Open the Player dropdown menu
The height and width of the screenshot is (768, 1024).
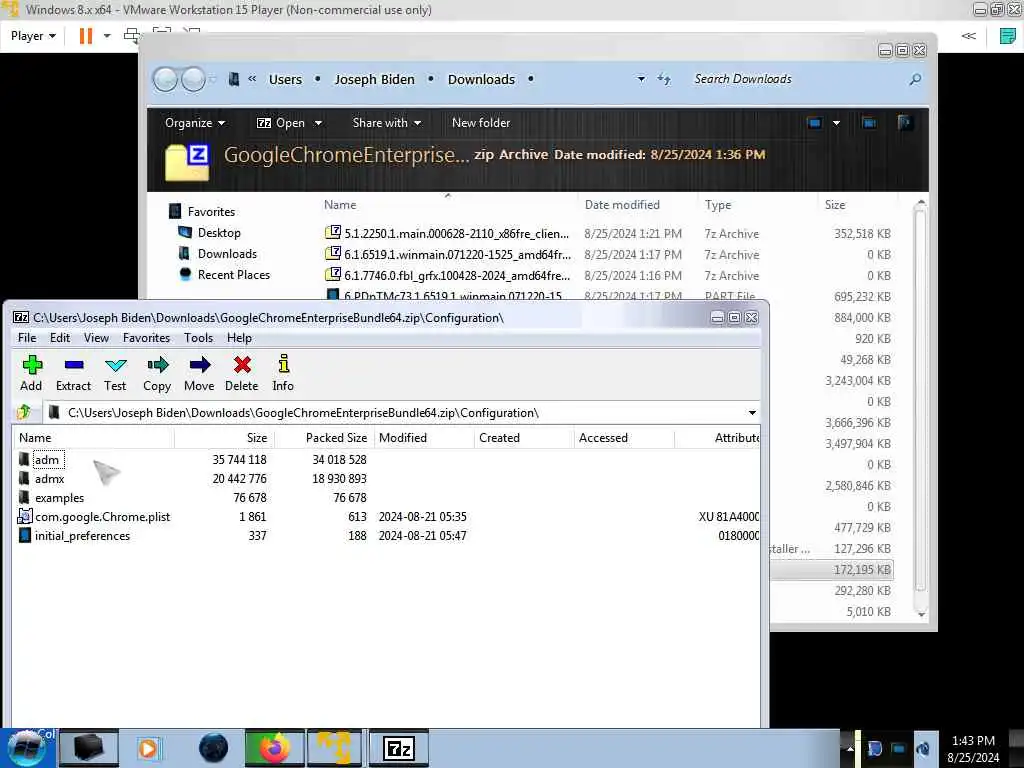pyautogui.click(x=33, y=36)
